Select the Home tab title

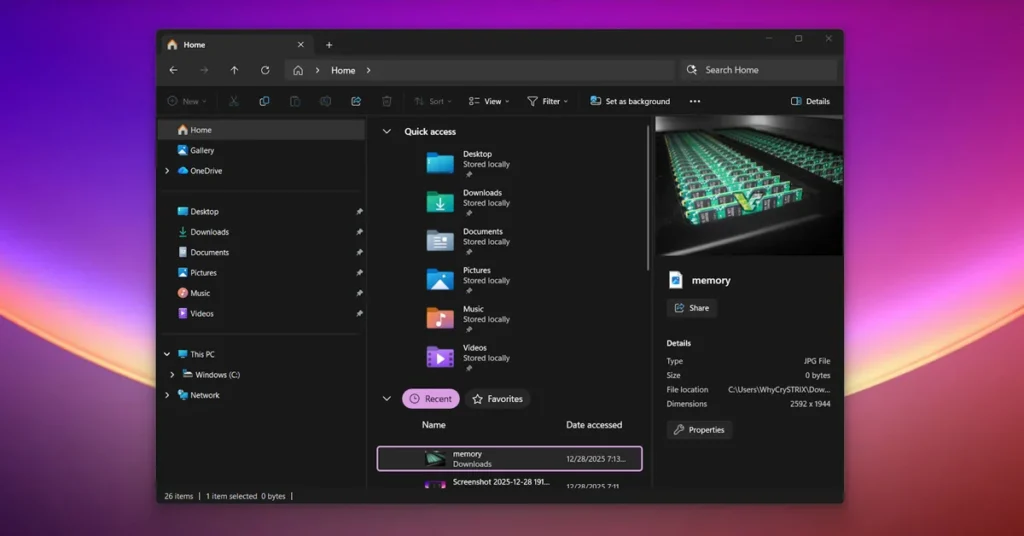coord(194,45)
